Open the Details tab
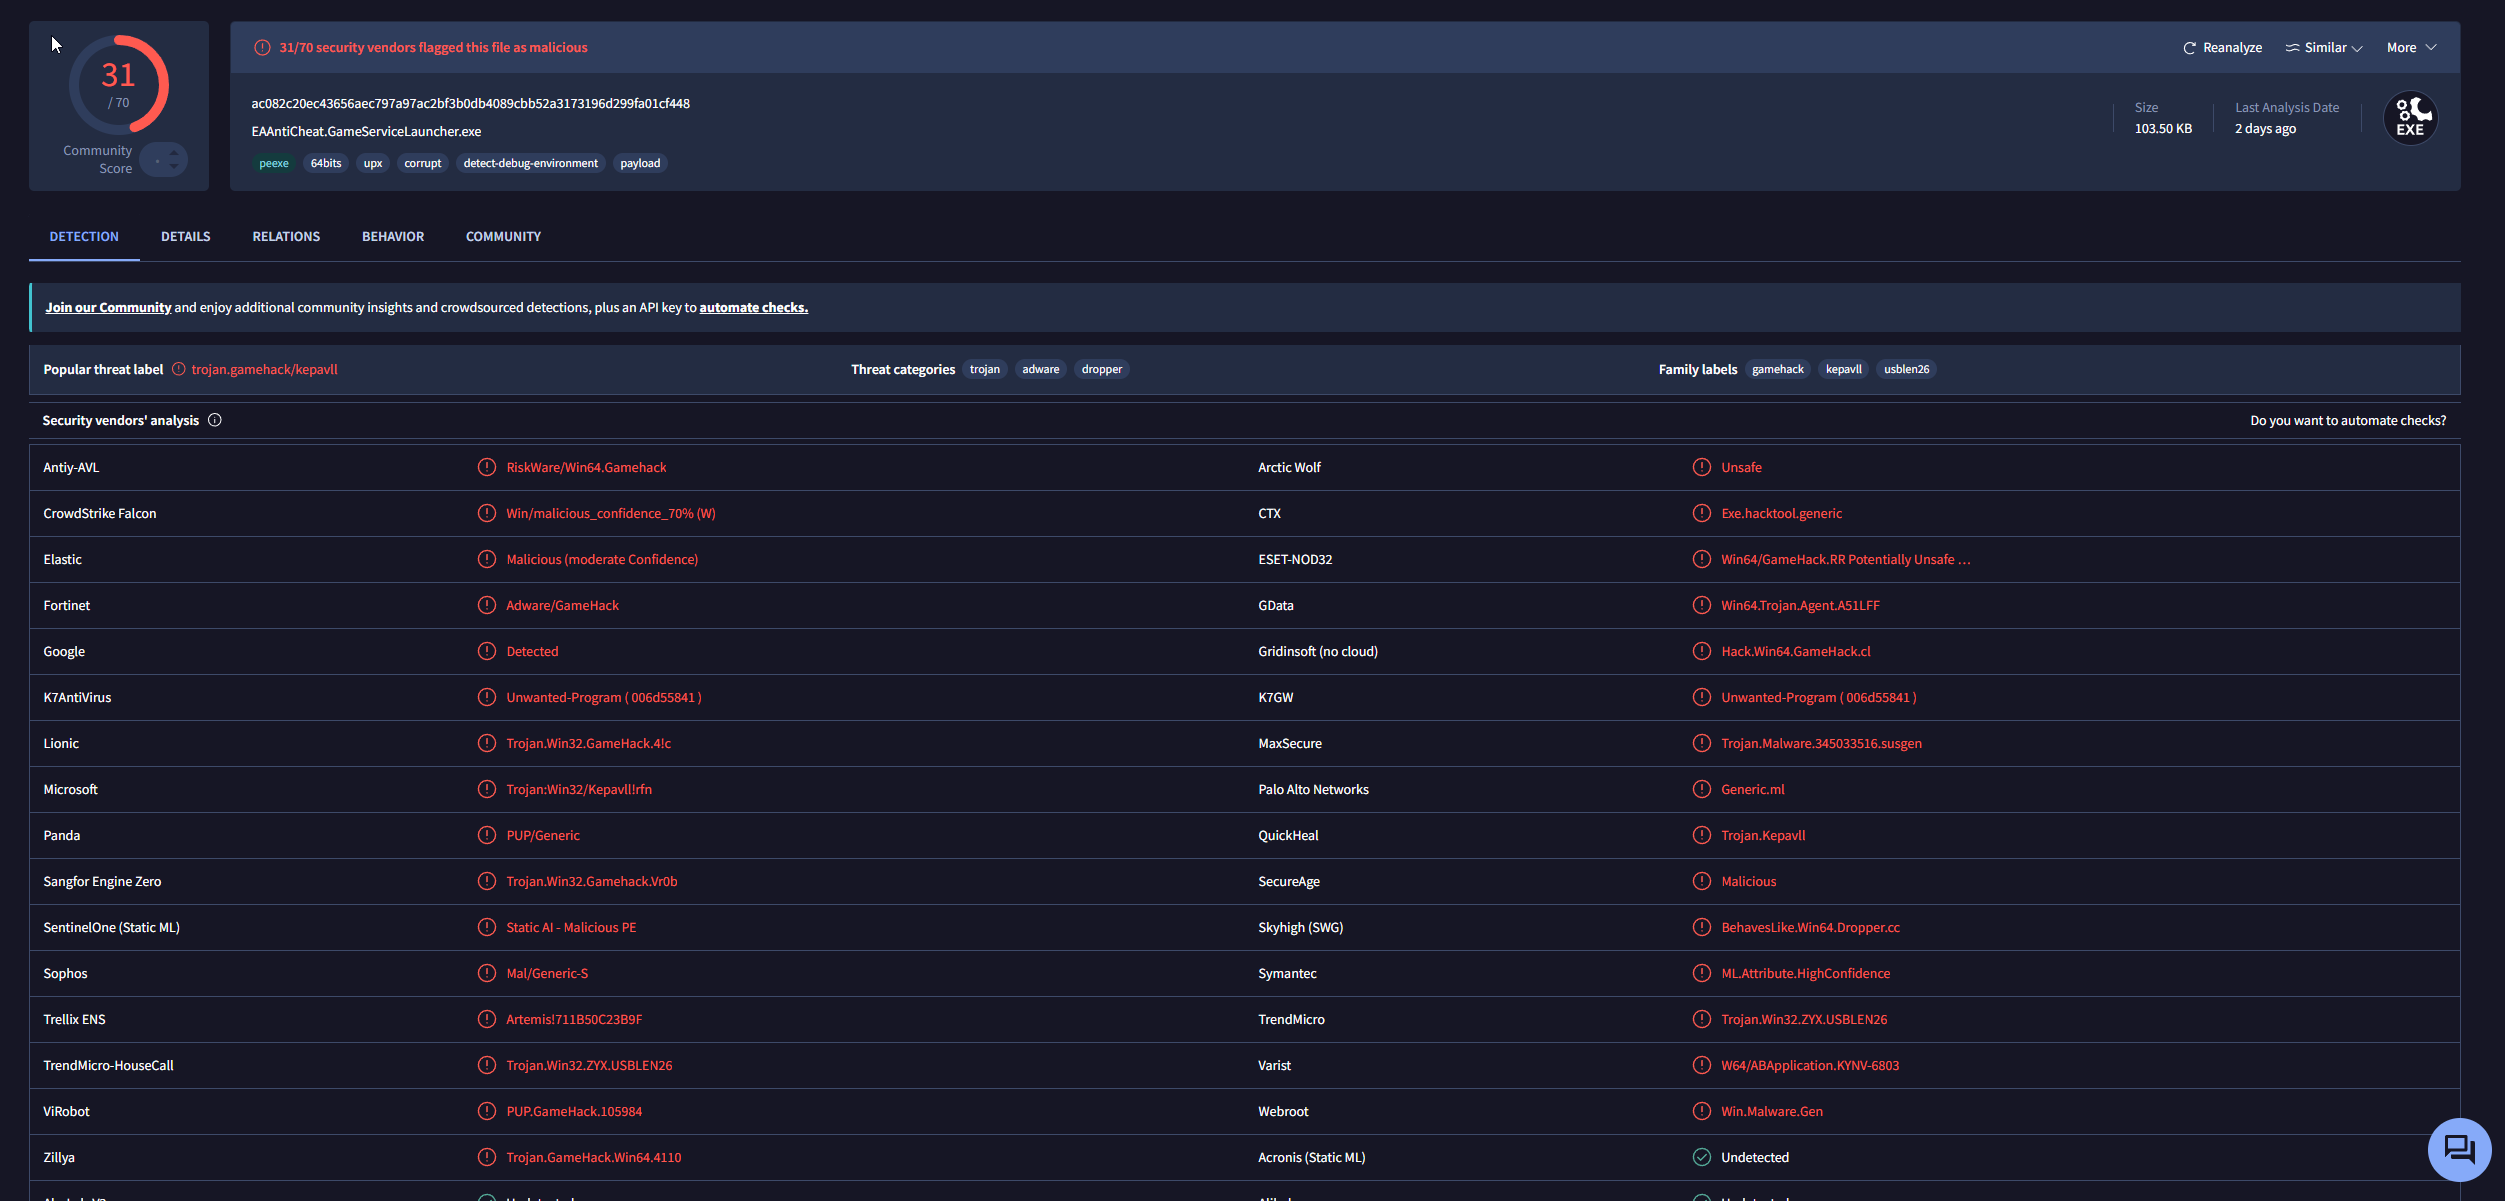This screenshot has width=2505, height=1201. pyautogui.click(x=186, y=237)
